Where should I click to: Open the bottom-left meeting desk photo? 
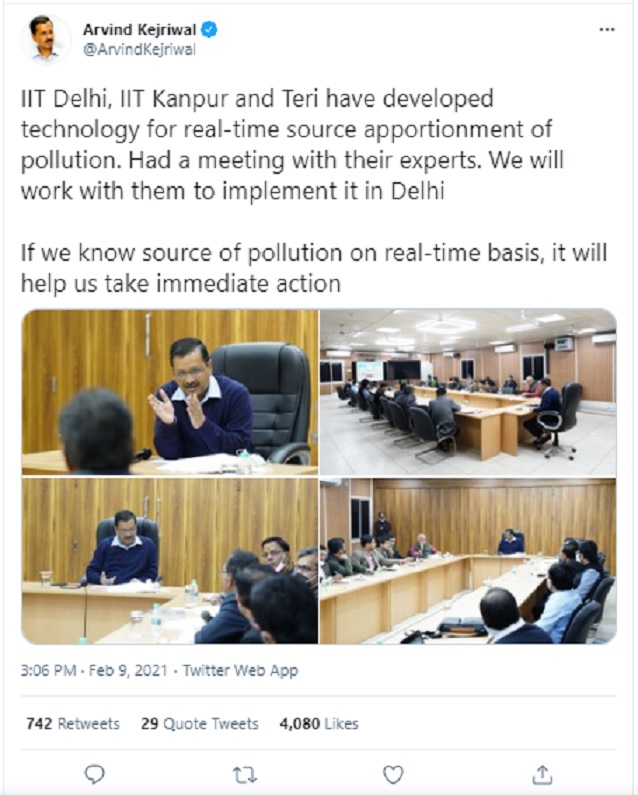[x=170, y=561]
